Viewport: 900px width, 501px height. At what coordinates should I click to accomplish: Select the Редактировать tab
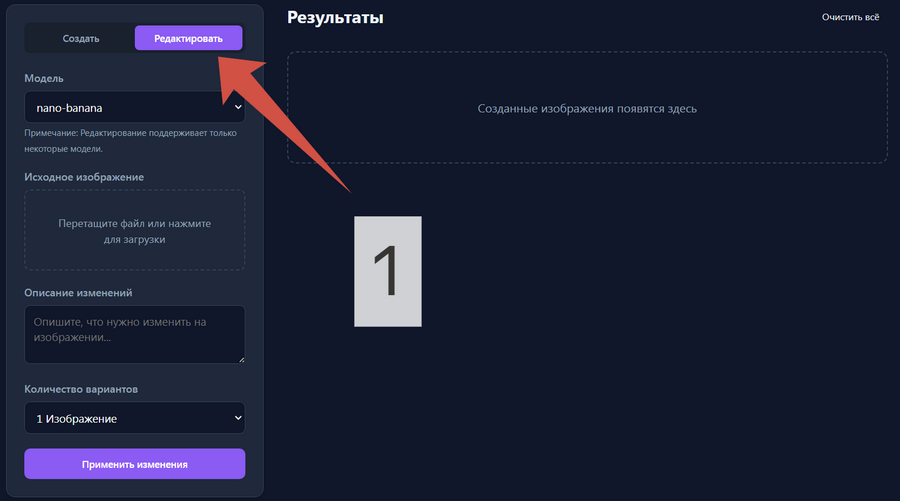(188, 39)
